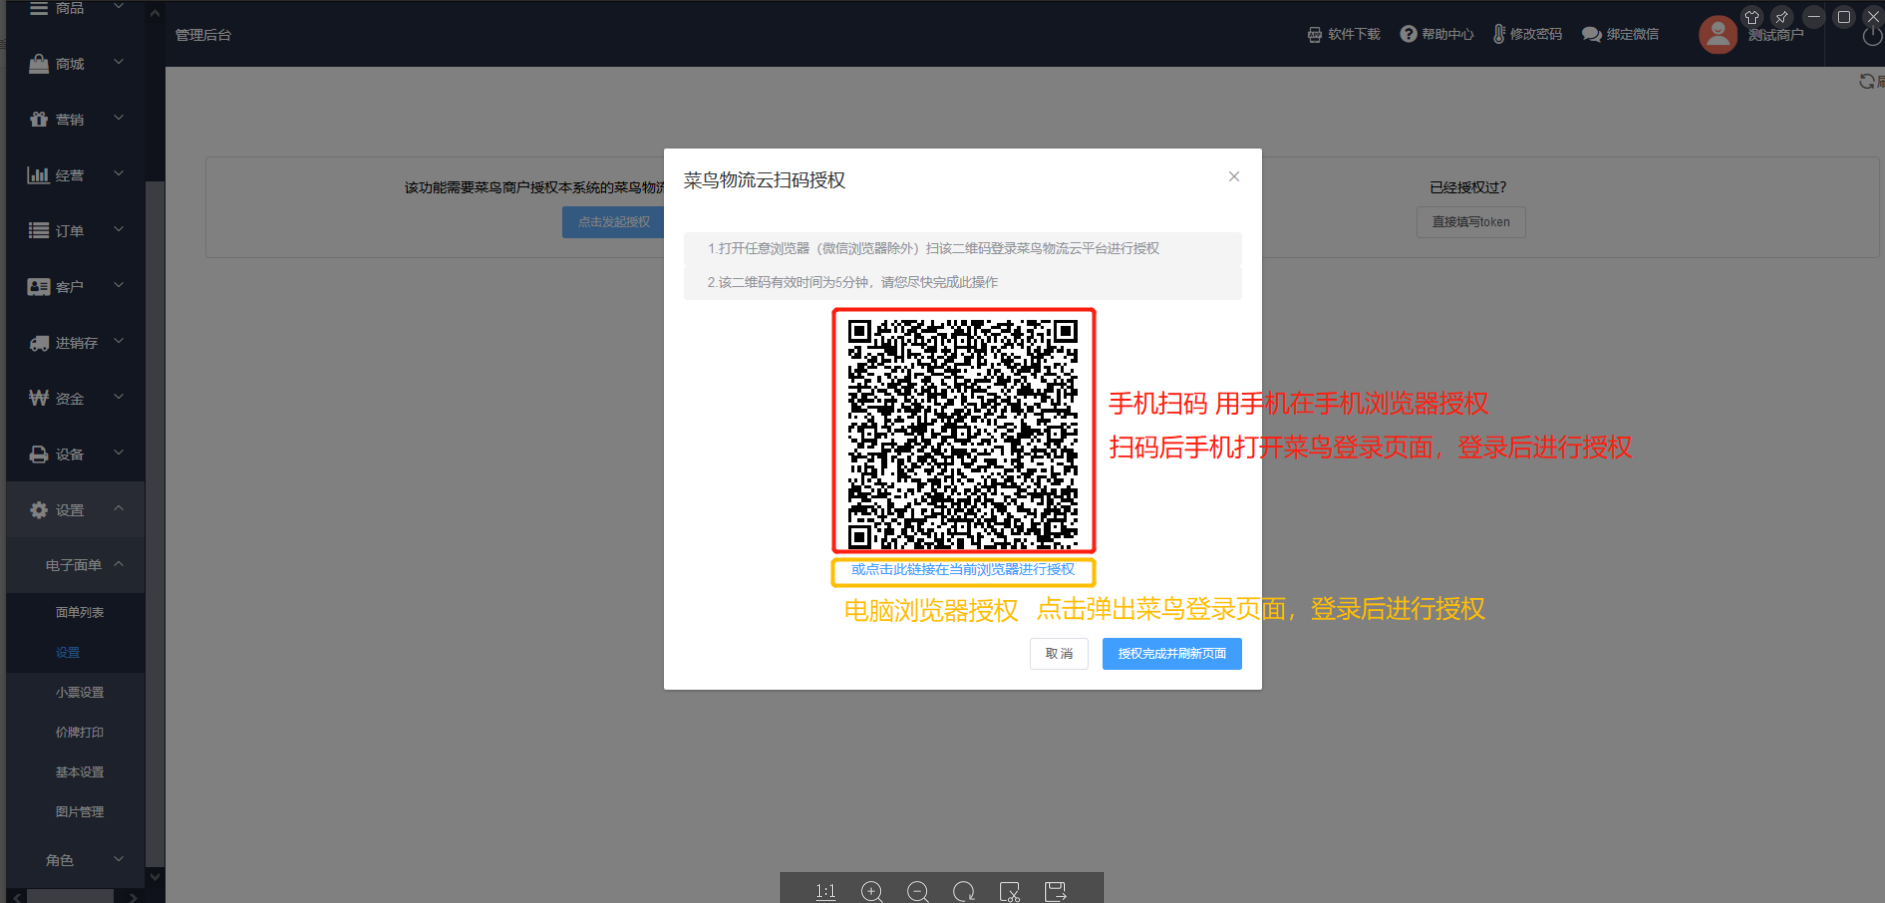1885x903 pixels.
Task: Expand the 客户 chevron
Action: [119, 286]
